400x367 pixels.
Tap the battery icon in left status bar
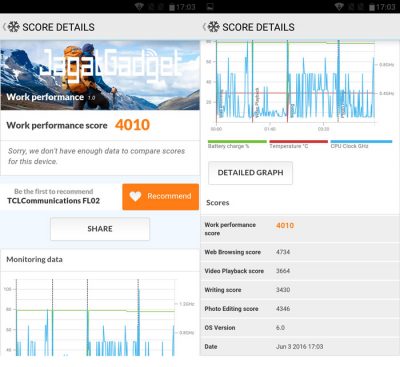point(172,7)
